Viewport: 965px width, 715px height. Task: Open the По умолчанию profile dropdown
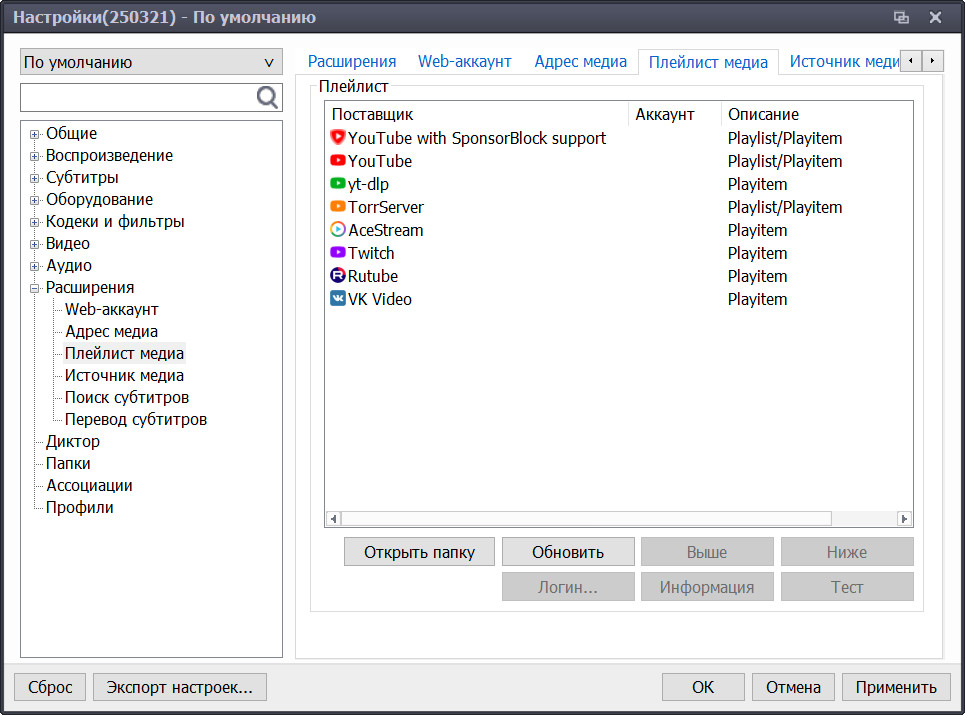pos(151,62)
